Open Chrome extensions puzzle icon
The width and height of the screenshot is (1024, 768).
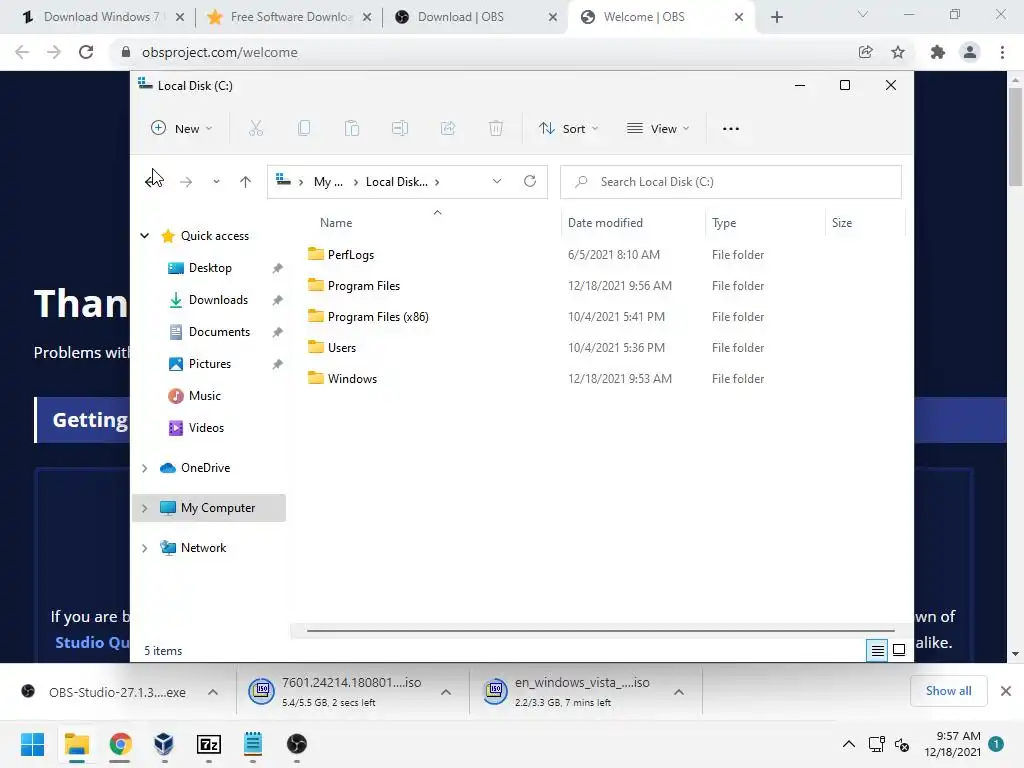coord(938,52)
